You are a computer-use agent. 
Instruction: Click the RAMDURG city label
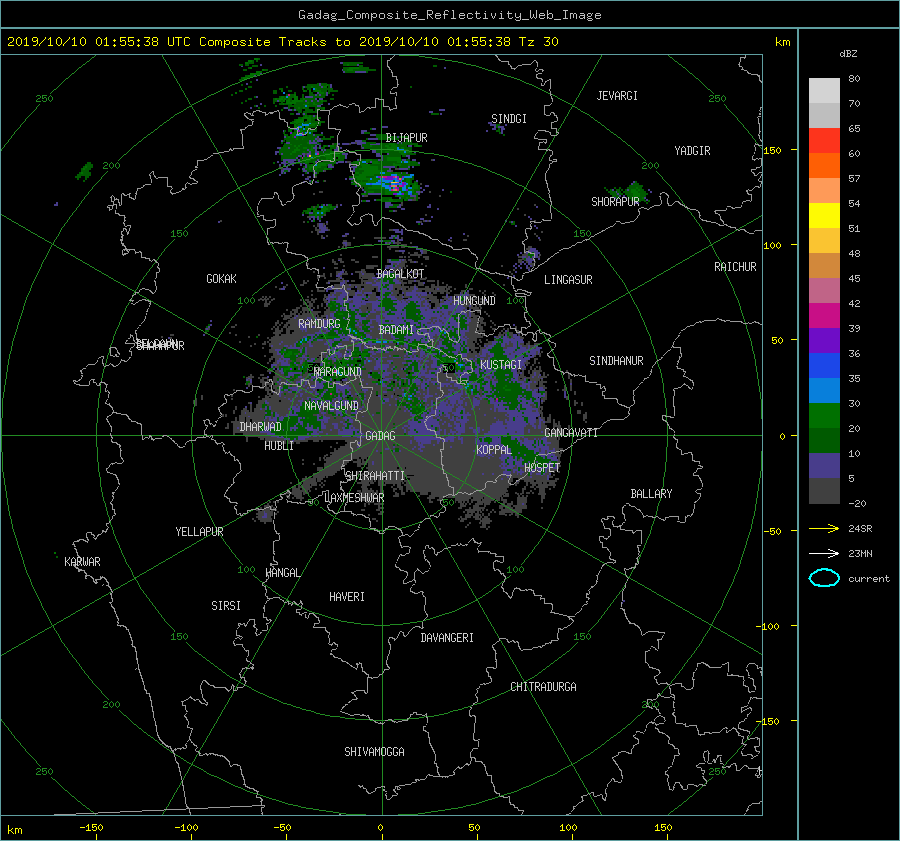pos(319,324)
